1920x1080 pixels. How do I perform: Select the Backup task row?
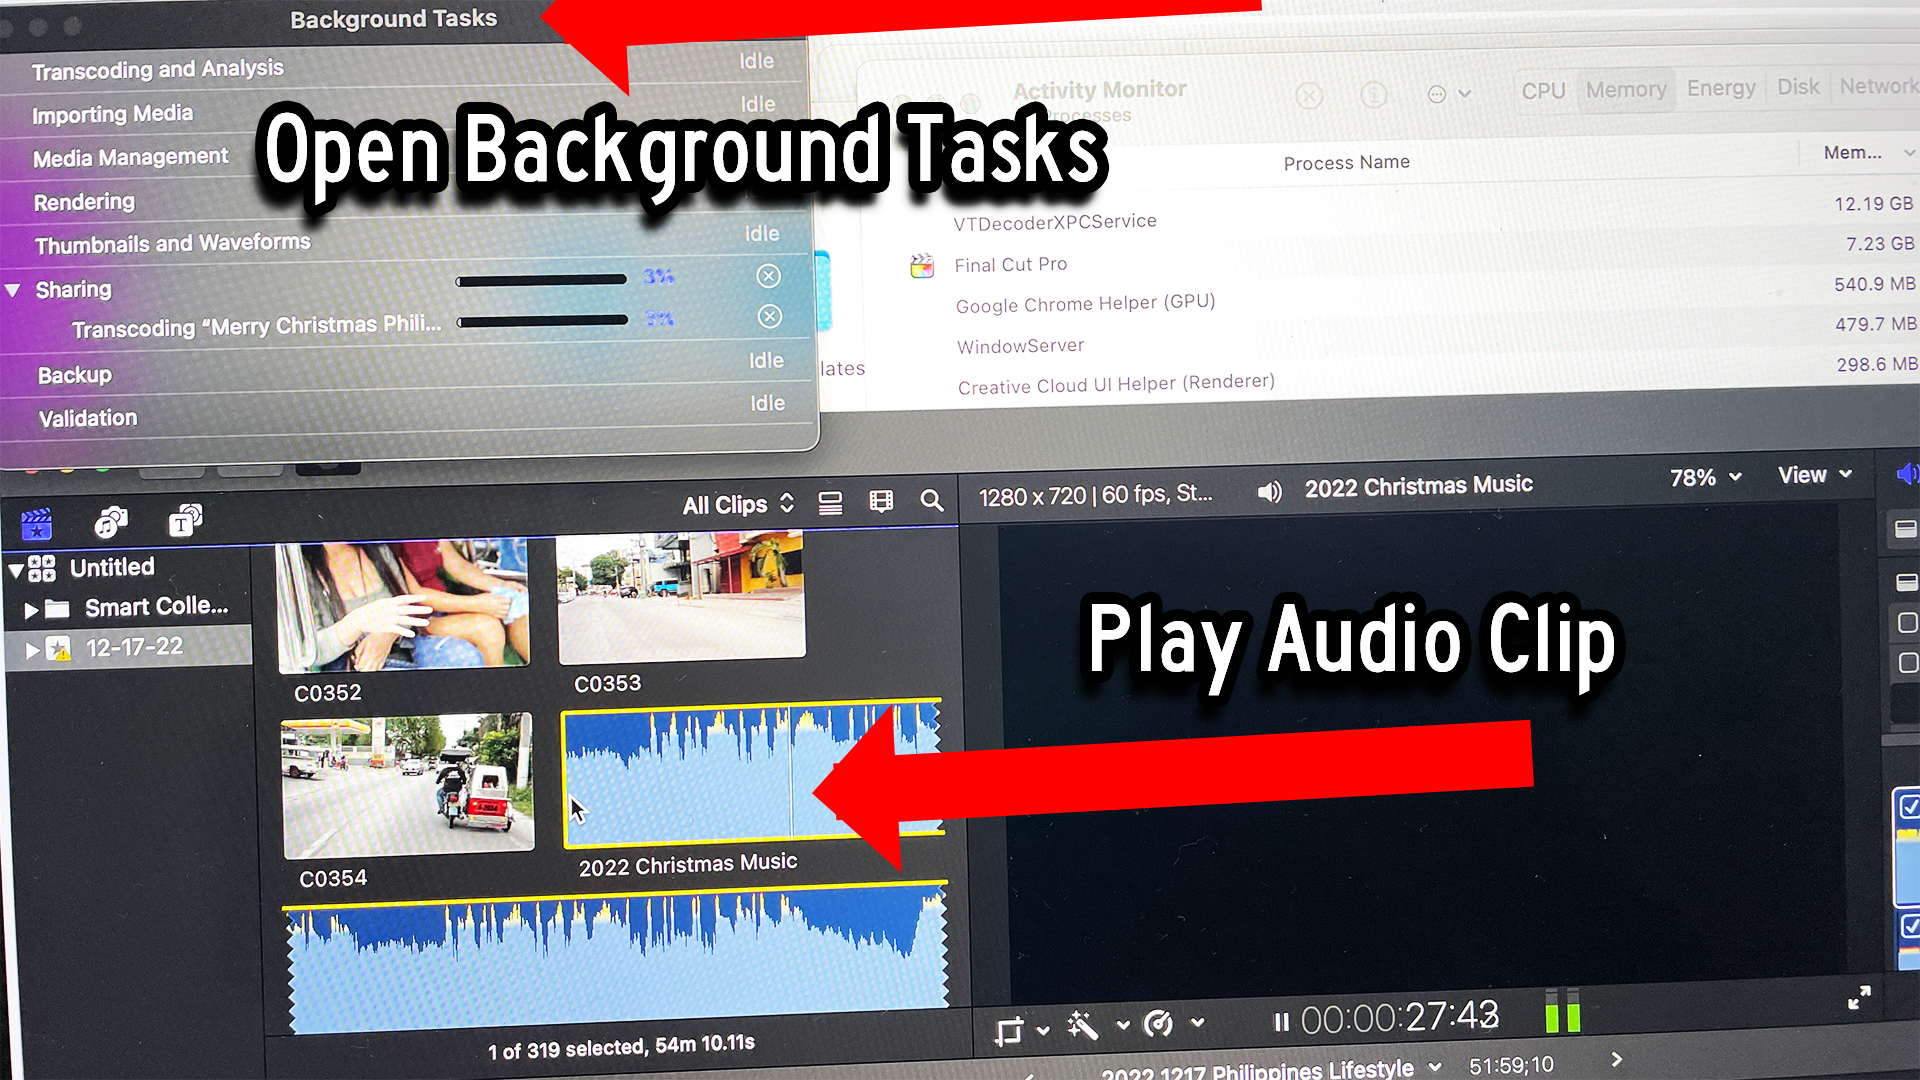[407, 369]
